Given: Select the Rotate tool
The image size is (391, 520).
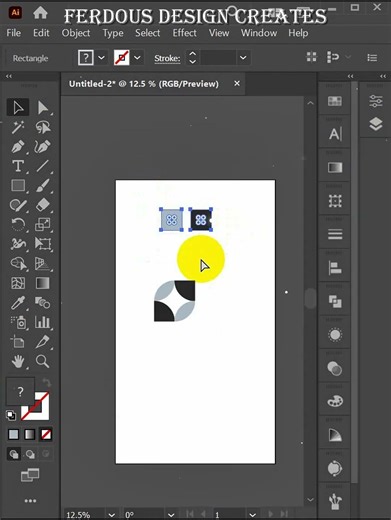Looking at the screenshot, I should (x=18, y=224).
